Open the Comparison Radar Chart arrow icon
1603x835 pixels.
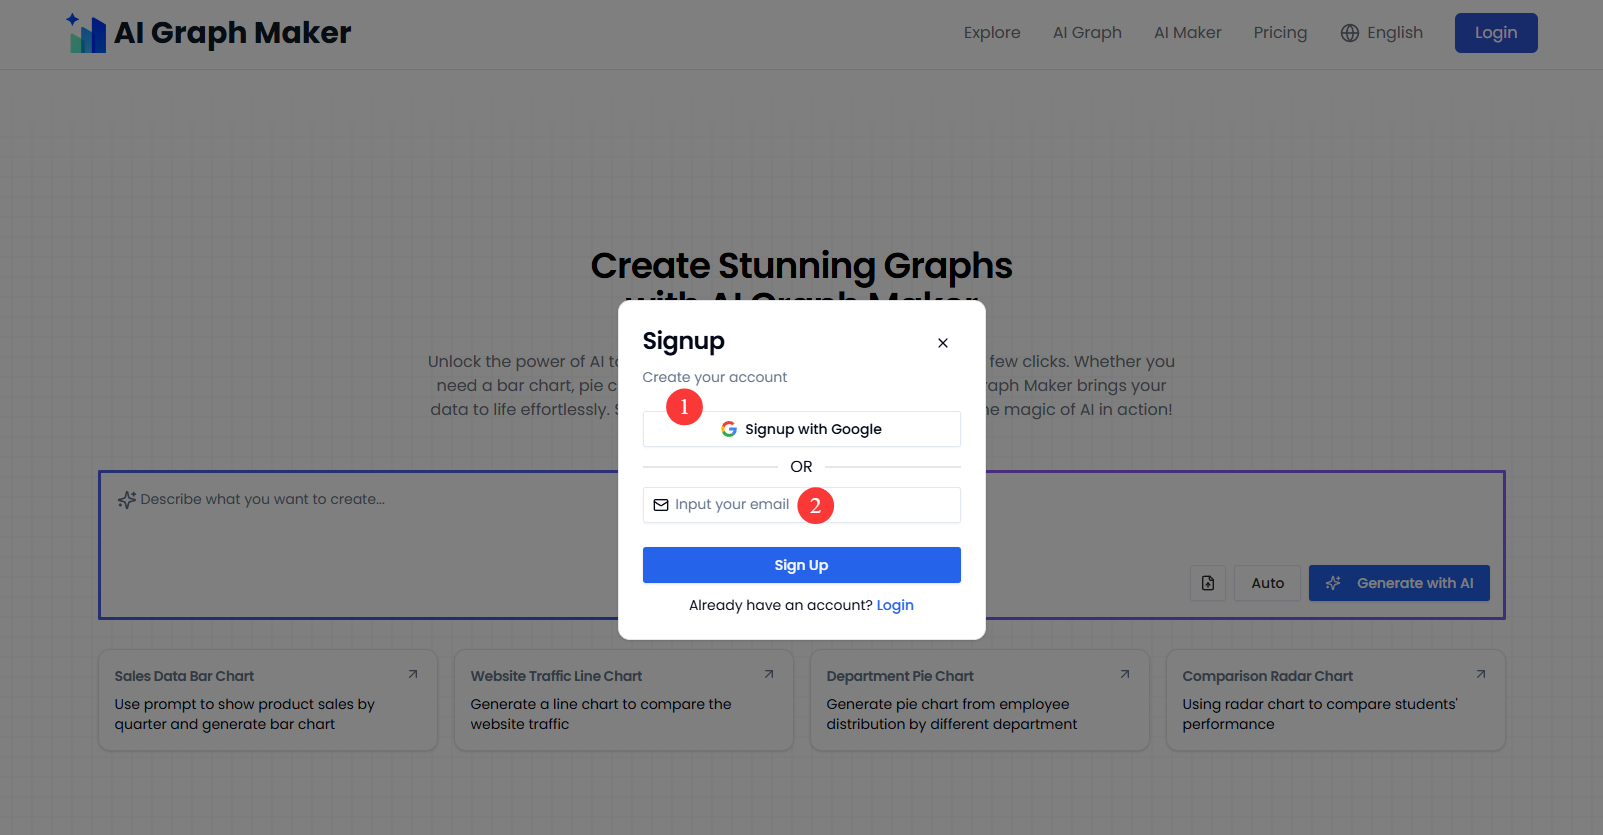pos(1481,675)
